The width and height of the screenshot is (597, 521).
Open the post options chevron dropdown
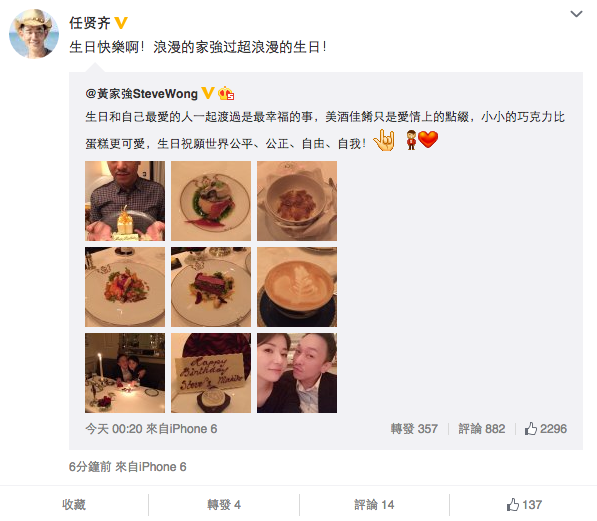click(x=576, y=14)
